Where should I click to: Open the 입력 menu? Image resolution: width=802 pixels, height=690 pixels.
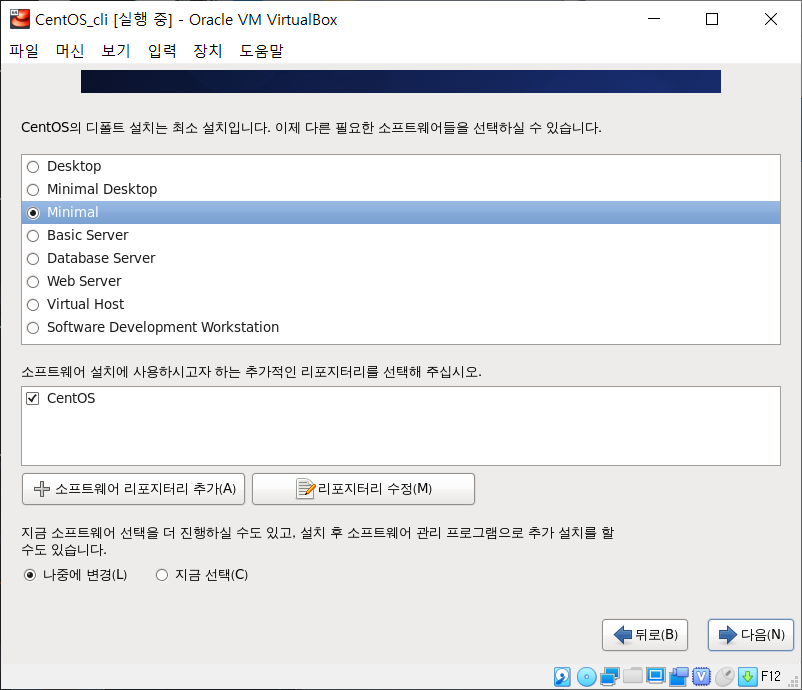162,51
